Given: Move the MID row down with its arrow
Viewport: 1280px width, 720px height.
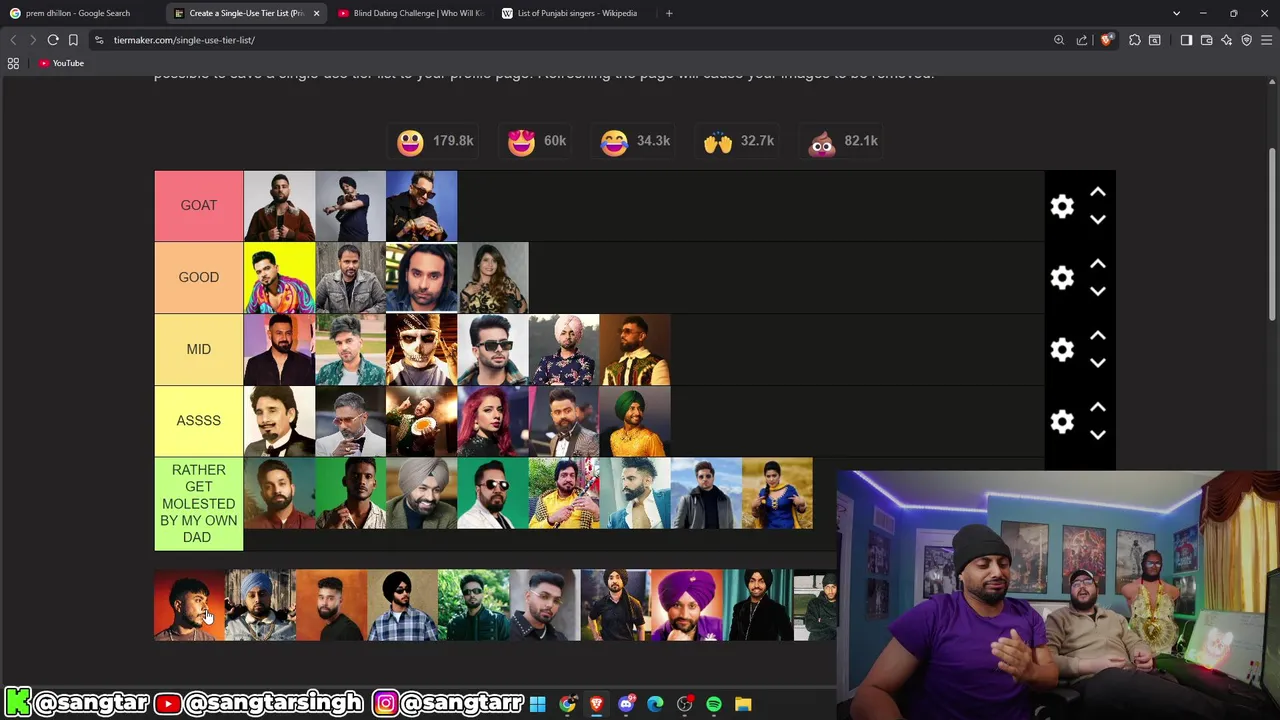Looking at the screenshot, I should [1098, 363].
